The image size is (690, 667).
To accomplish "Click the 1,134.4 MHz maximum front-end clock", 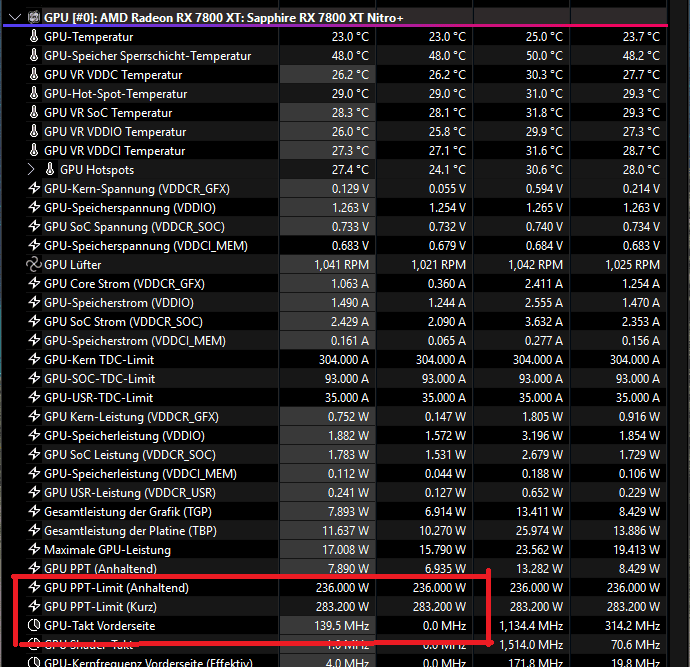I will pyautogui.click(x=531, y=626).
